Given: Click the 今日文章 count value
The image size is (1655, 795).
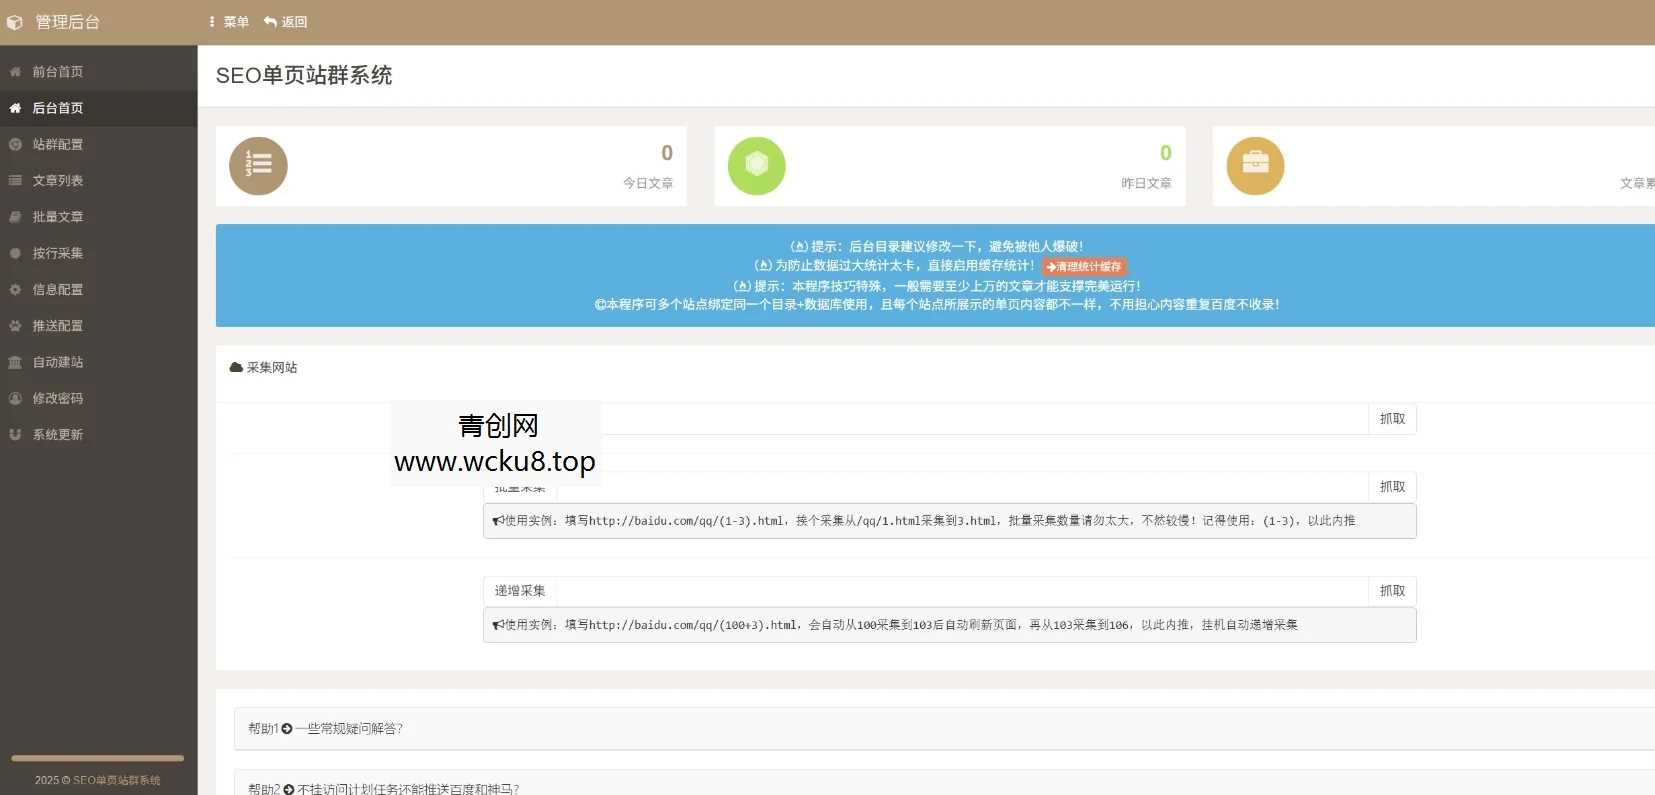Looking at the screenshot, I should point(667,153).
